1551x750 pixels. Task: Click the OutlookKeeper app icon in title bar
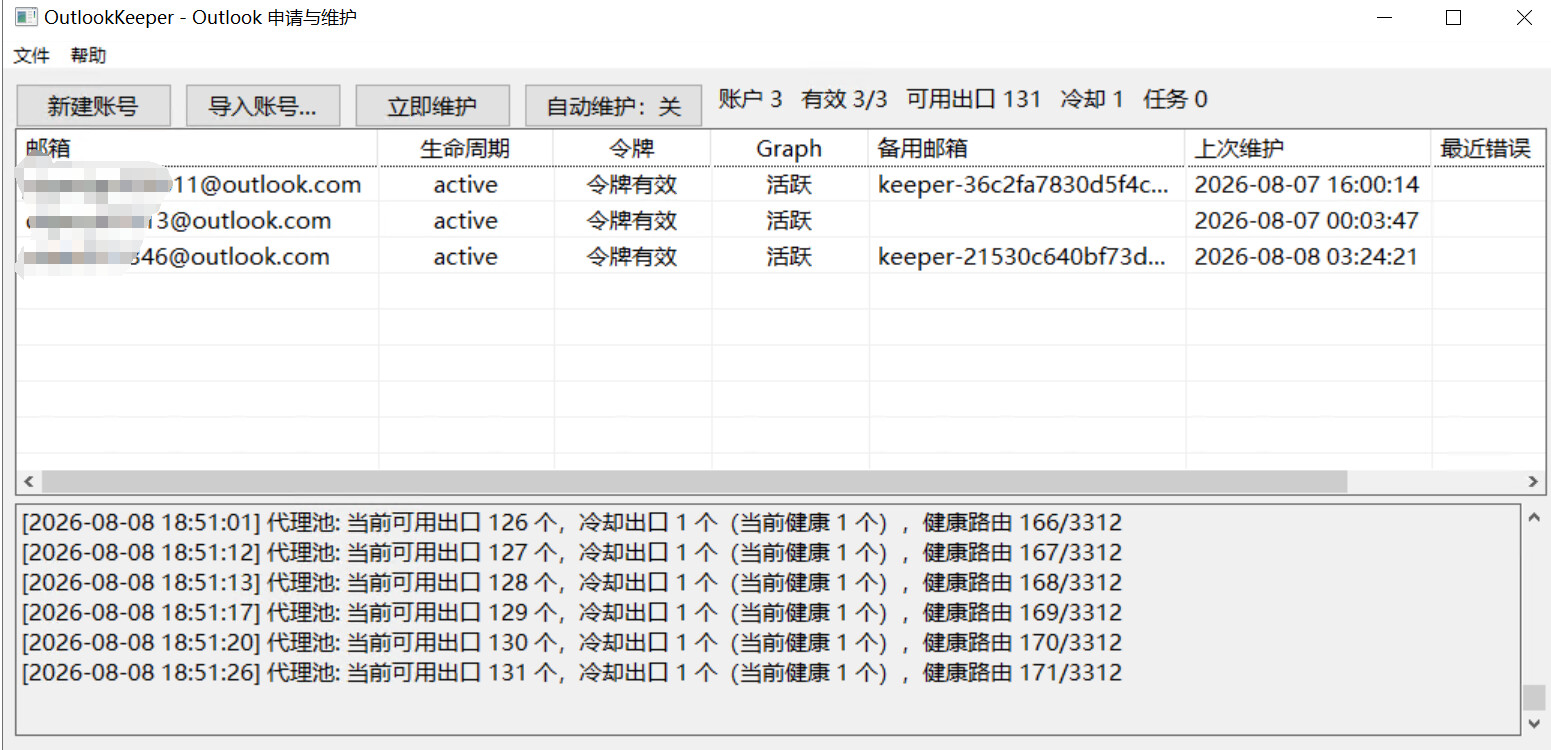[26, 17]
